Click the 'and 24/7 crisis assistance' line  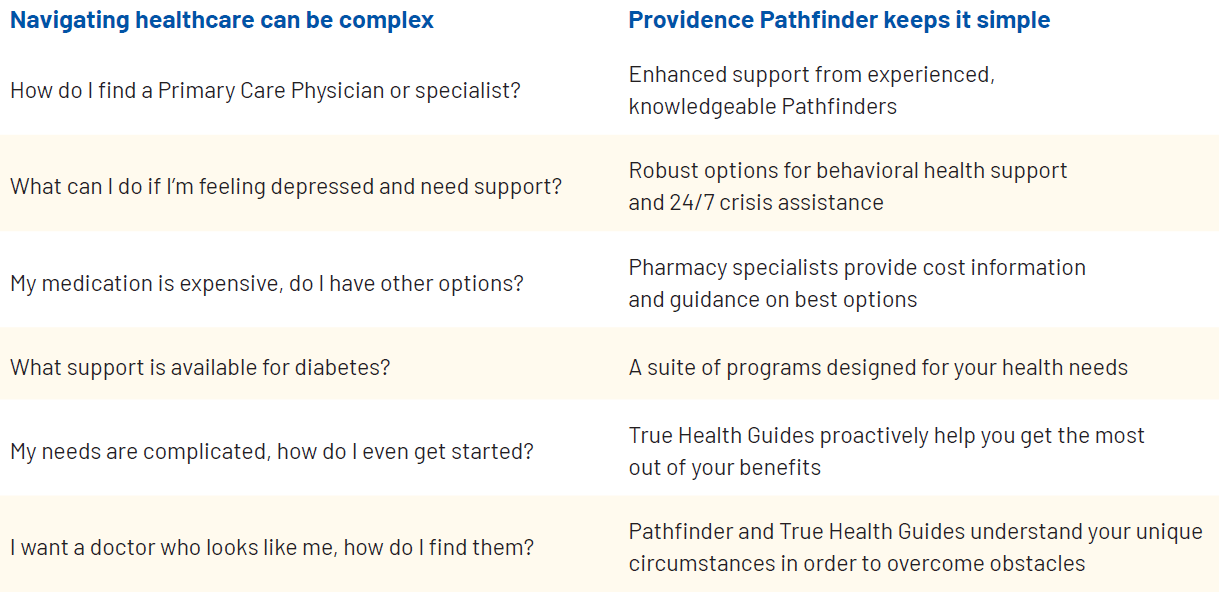755,202
